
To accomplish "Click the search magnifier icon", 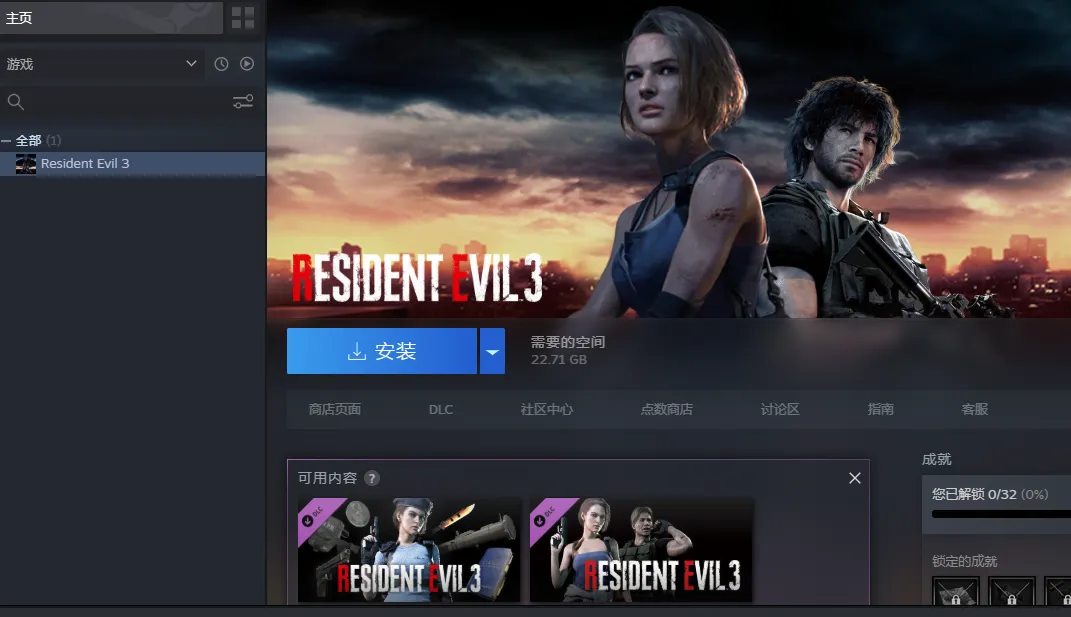I will coord(15,102).
